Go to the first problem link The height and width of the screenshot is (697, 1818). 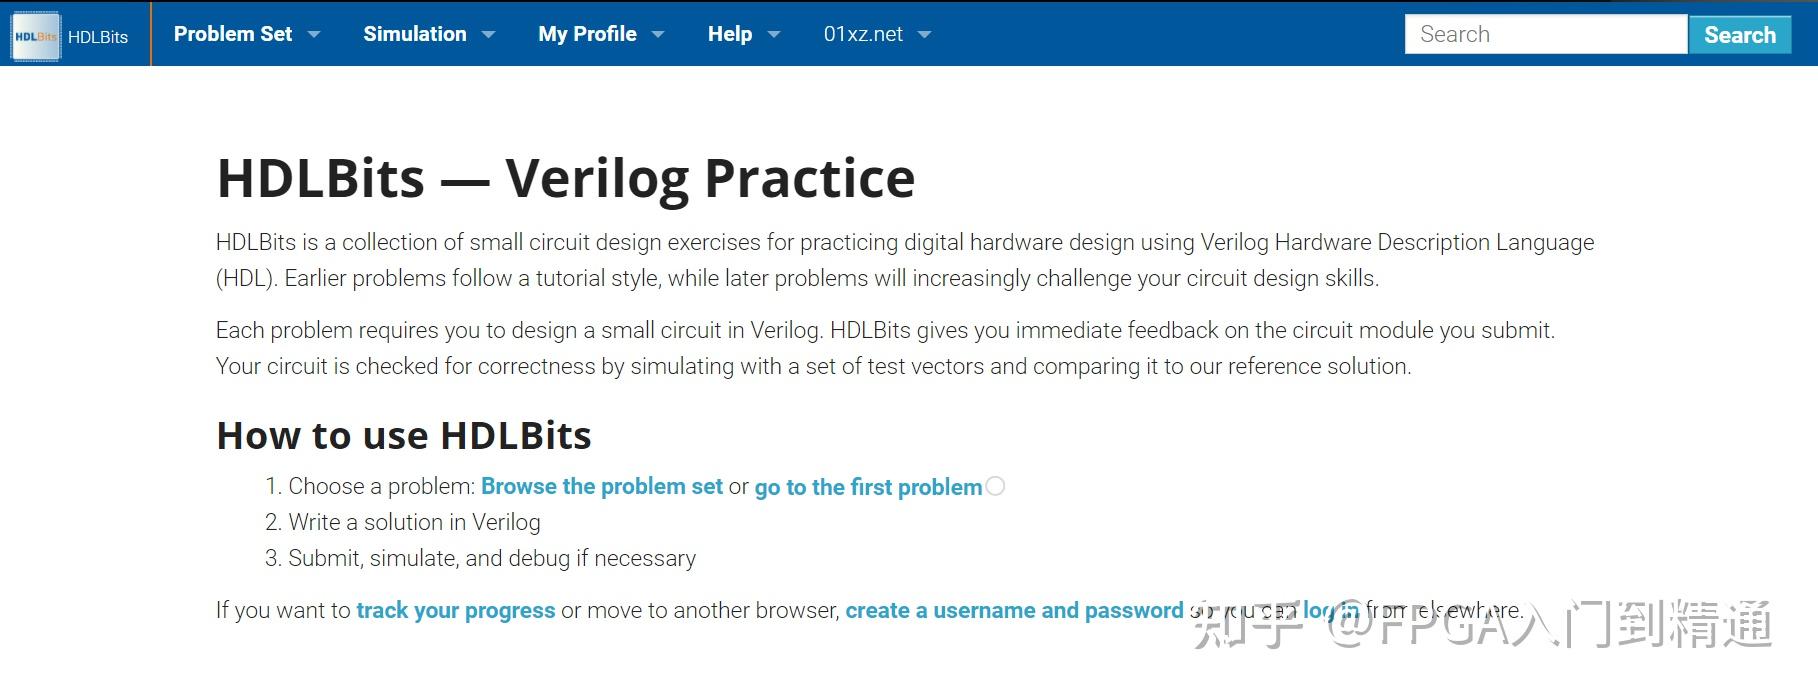[868, 487]
